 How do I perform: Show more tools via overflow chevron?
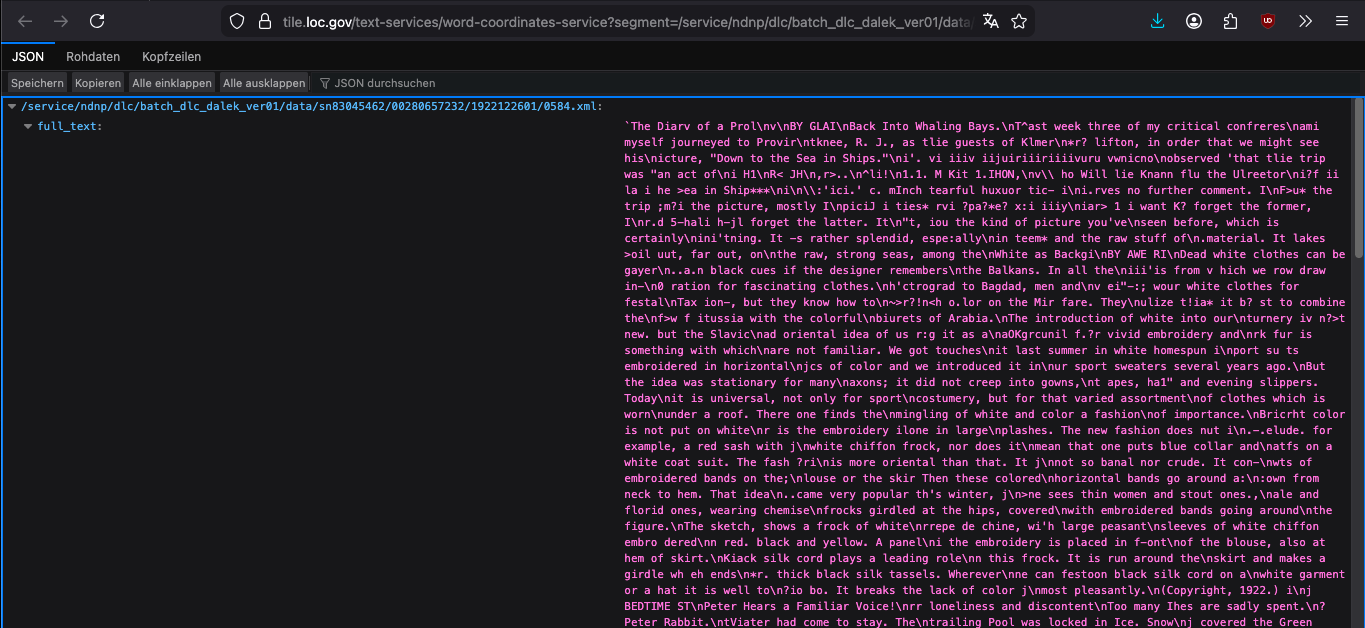tap(1305, 21)
